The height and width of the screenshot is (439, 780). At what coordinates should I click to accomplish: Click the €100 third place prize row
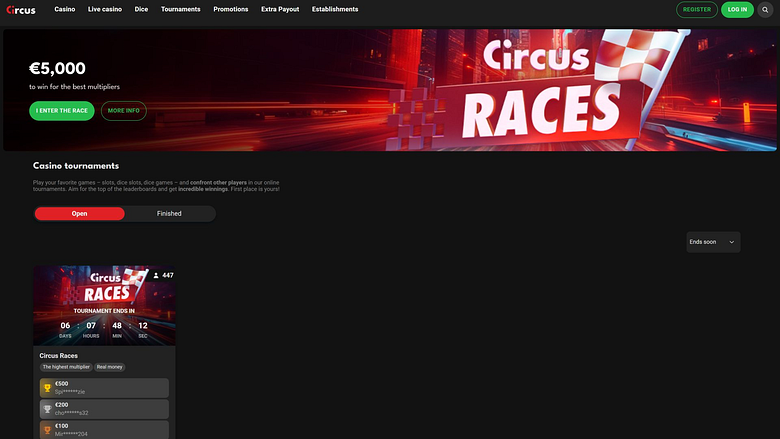click(104, 430)
